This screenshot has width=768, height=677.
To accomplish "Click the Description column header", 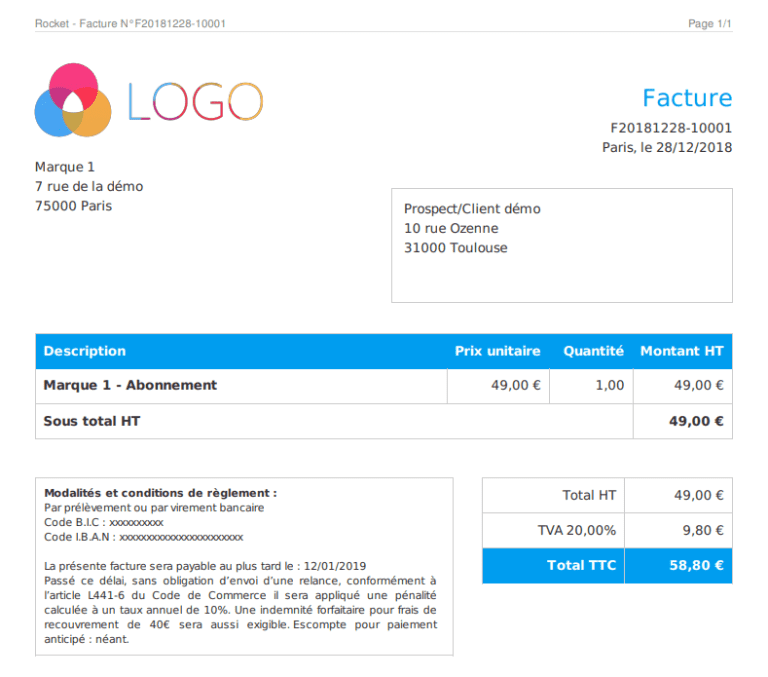I will (85, 351).
